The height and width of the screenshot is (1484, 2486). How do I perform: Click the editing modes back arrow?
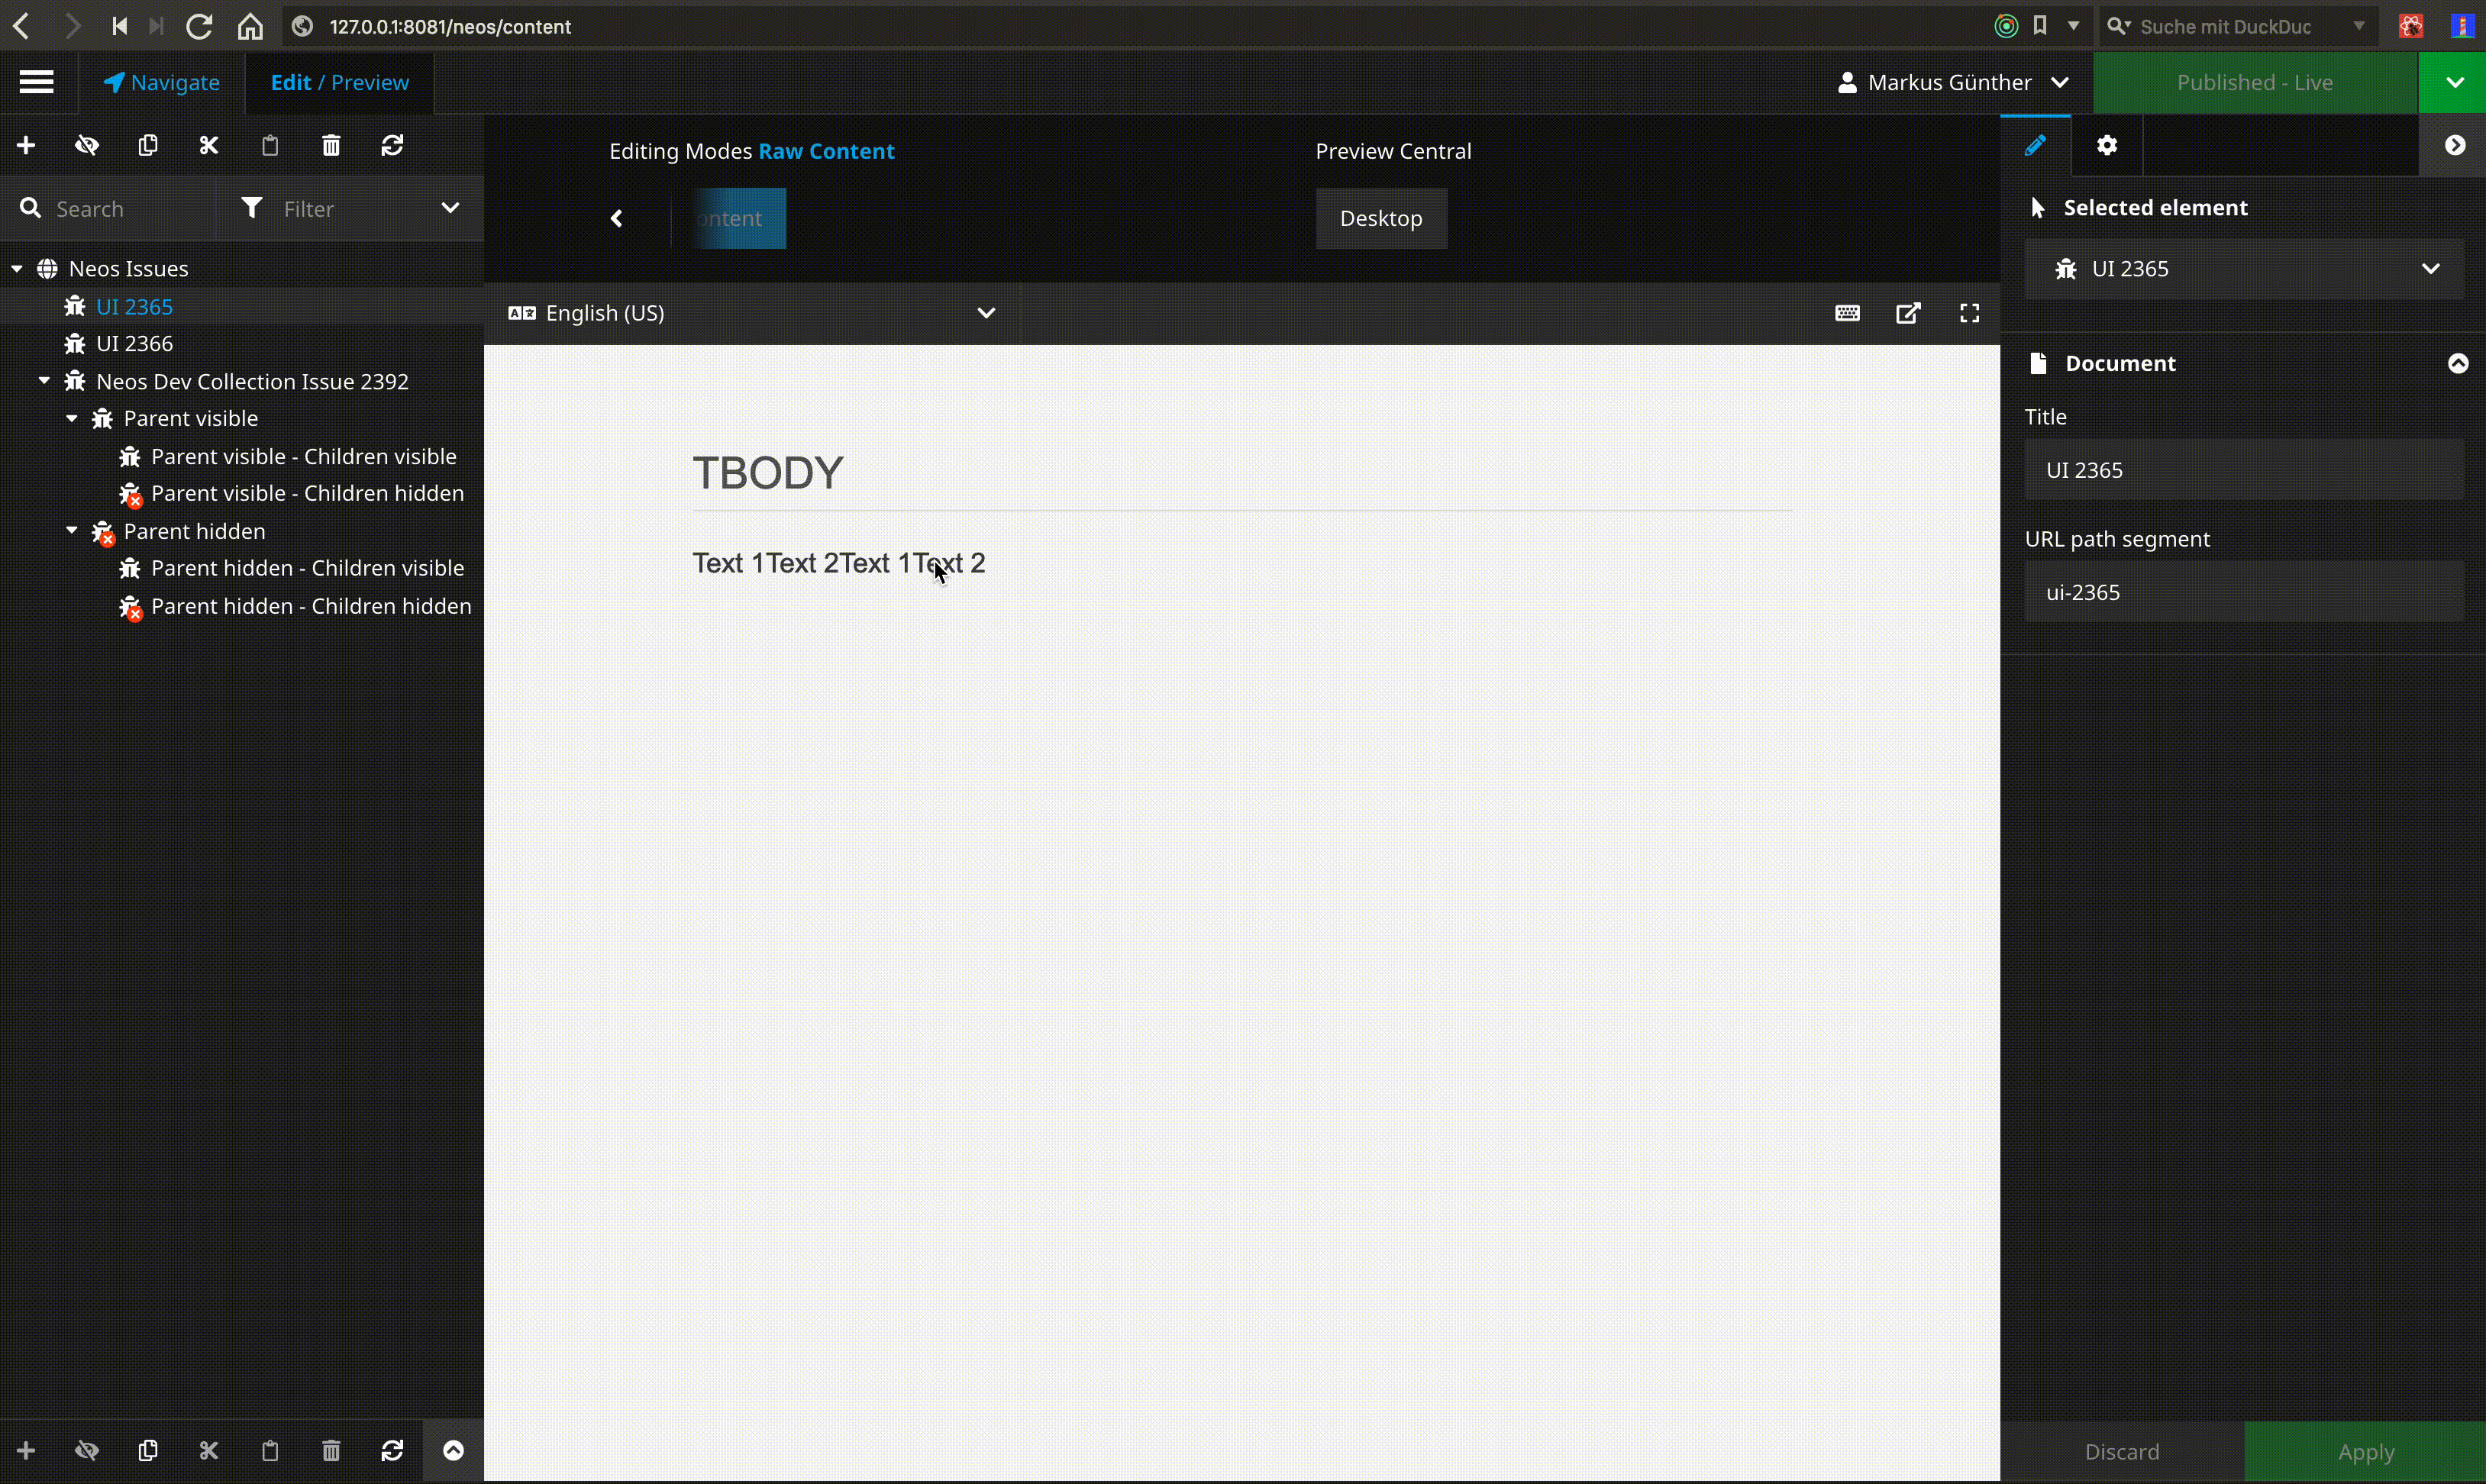[x=617, y=218]
